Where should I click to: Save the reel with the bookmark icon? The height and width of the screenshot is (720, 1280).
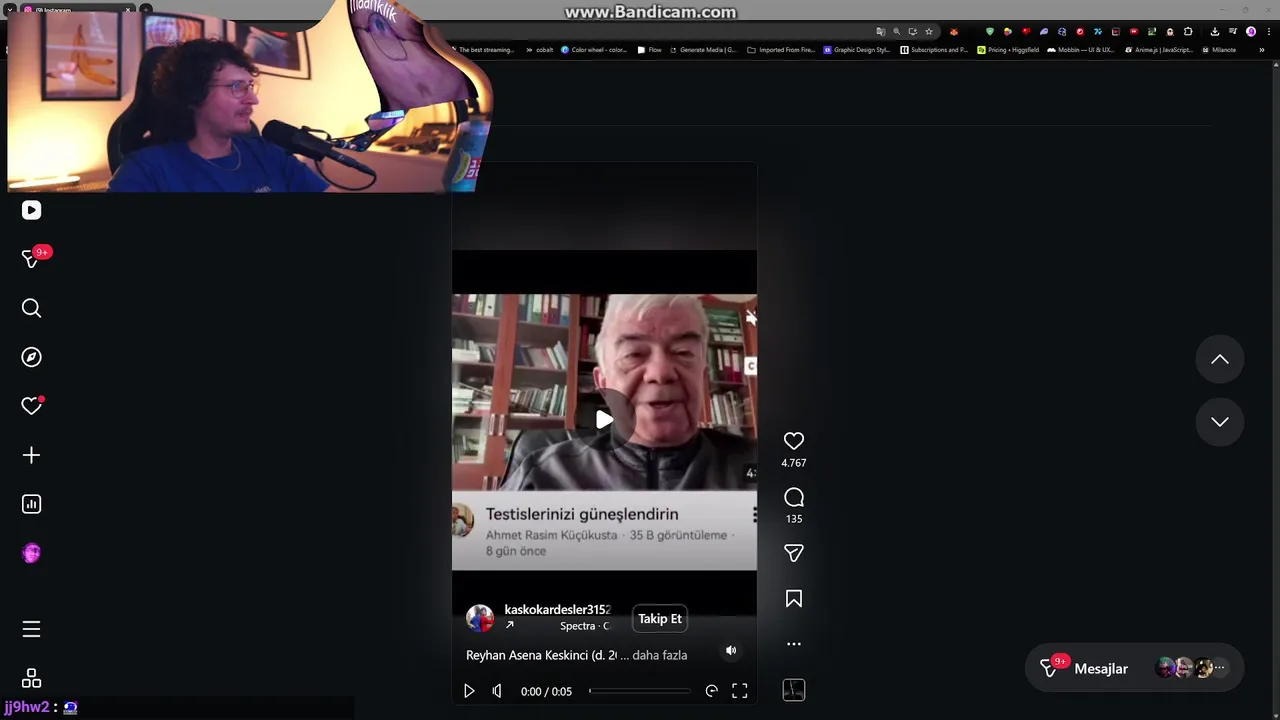(794, 599)
